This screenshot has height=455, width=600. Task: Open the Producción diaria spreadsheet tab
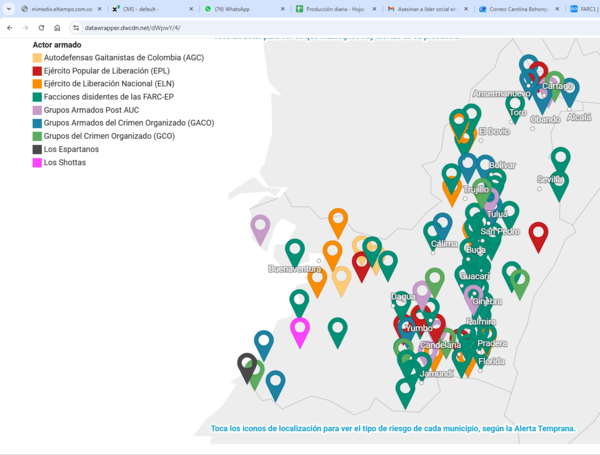pyautogui.click(x=334, y=9)
